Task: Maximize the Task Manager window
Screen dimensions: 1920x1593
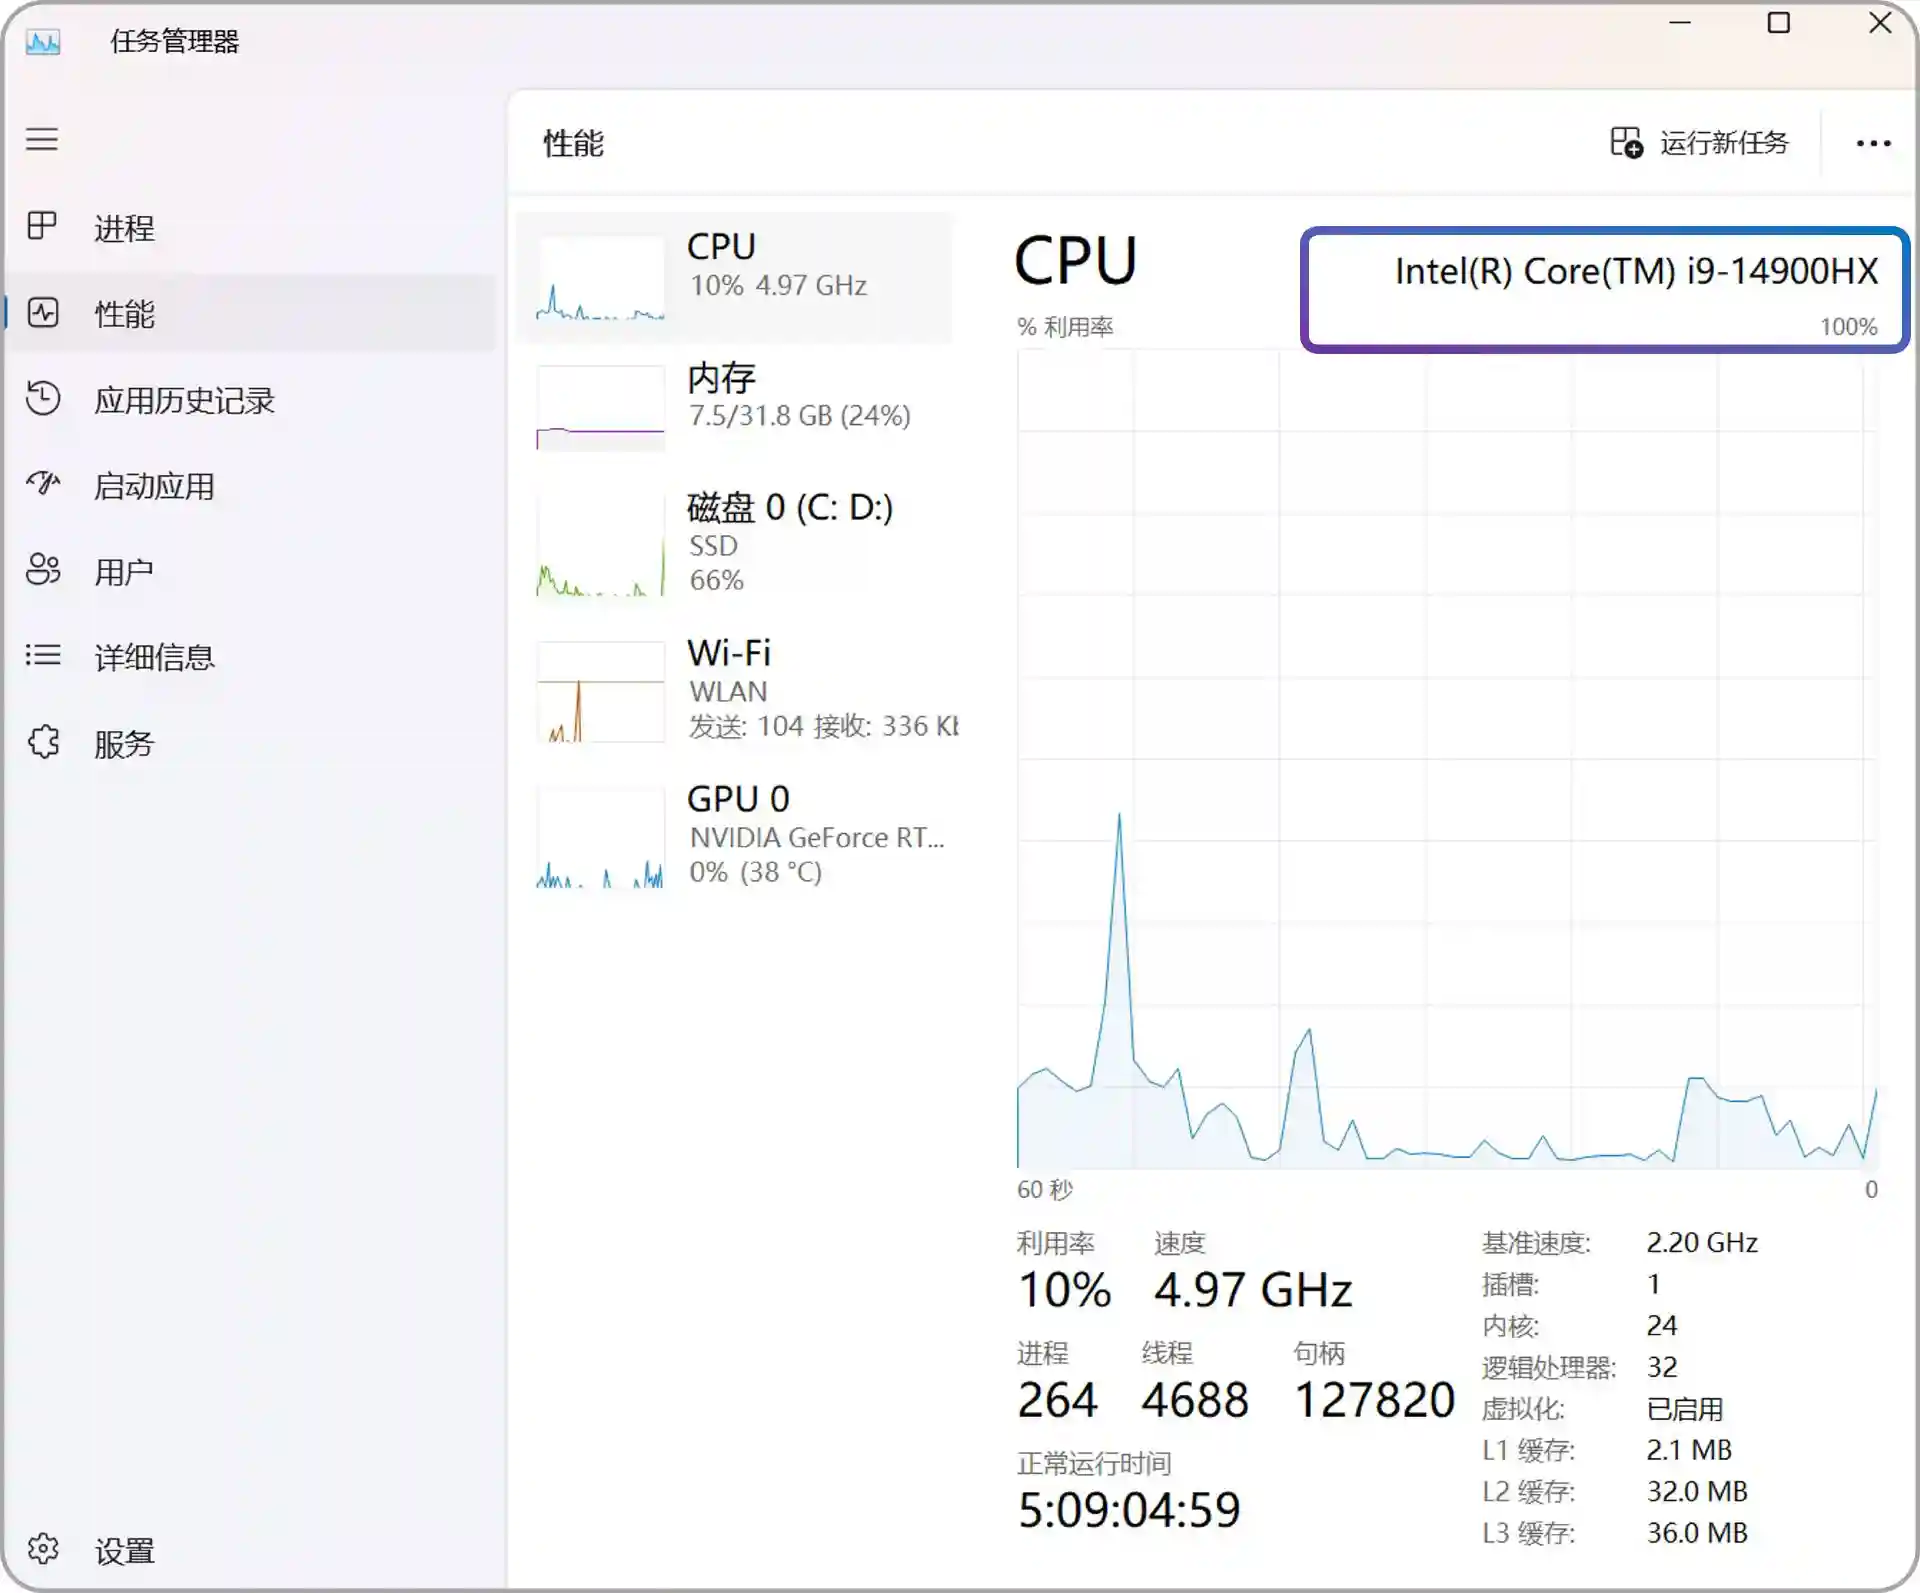Action: tap(1779, 23)
